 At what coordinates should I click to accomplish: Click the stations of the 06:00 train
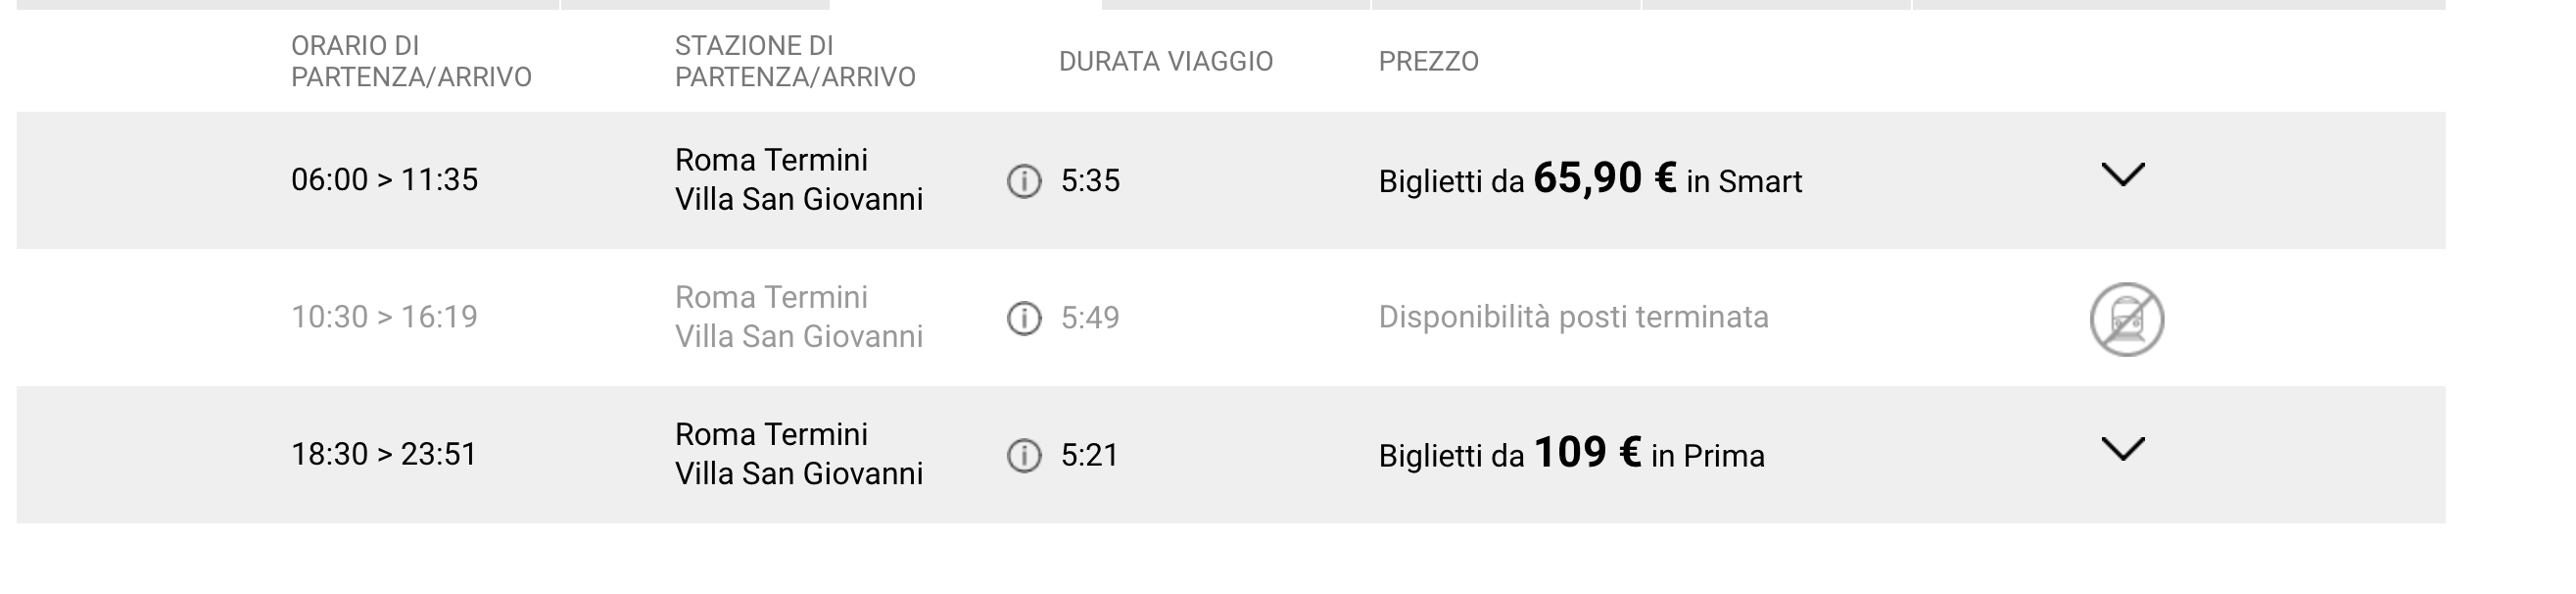798,180
